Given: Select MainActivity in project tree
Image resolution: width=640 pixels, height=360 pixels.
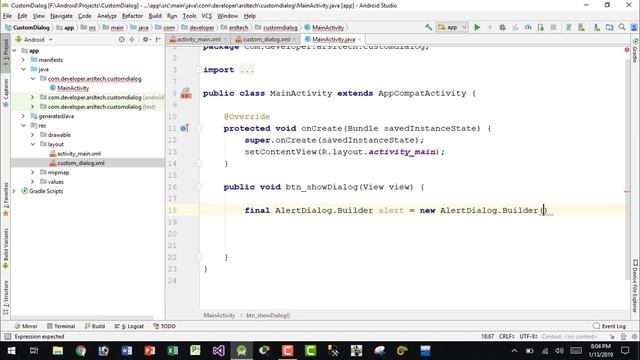Looking at the screenshot, I should tap(73, 88).
